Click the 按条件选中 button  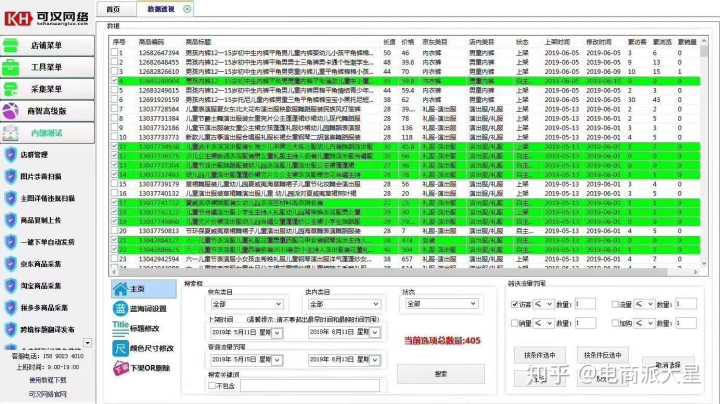click(540, 355)
